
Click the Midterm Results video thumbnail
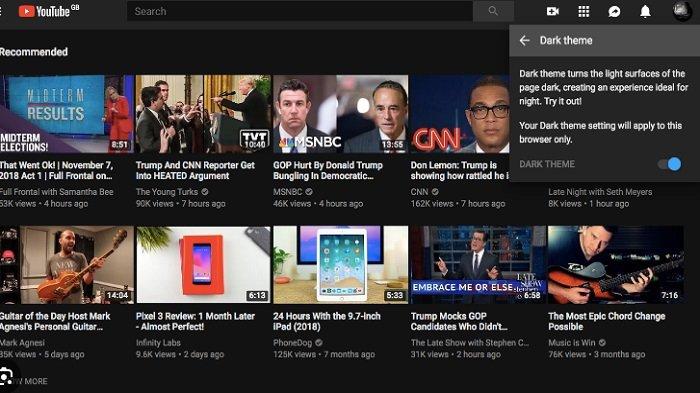pos(66,114)
